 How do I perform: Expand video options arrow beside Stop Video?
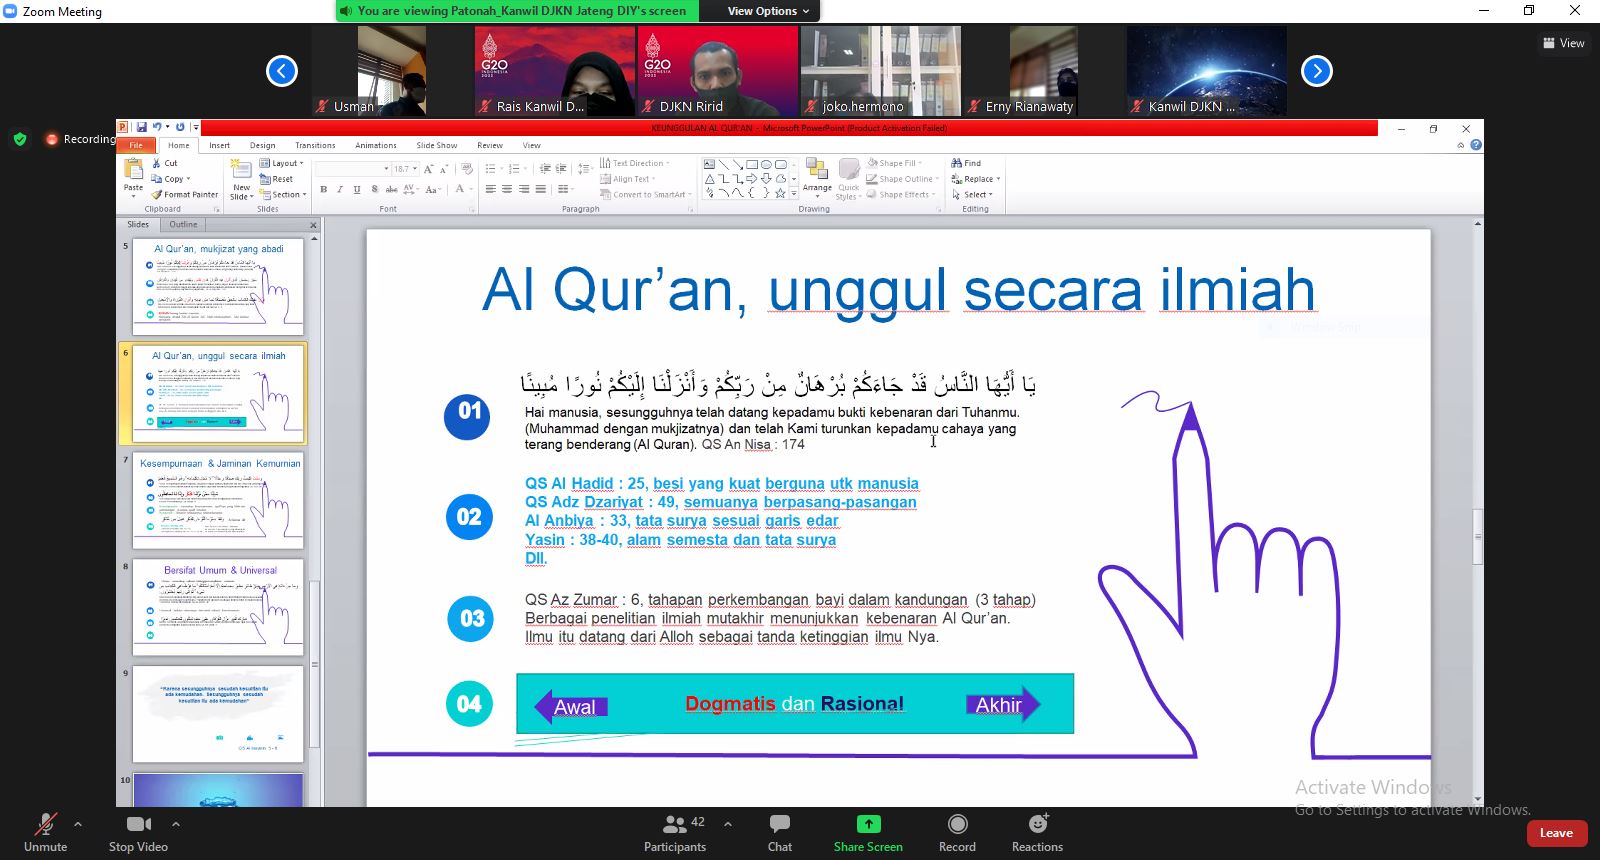176,824
